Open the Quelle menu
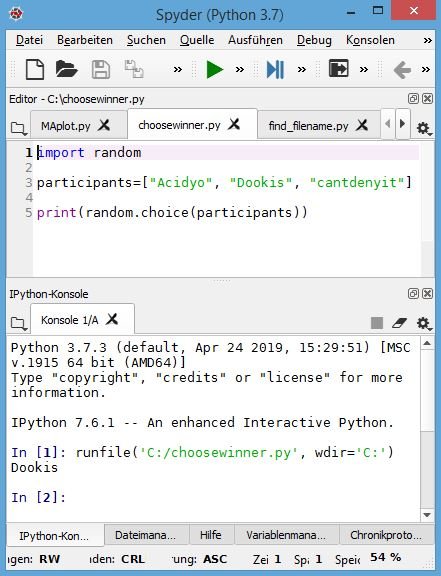This screenshot has height=576, width=441. pyautogui.click(x=197, y=40)
